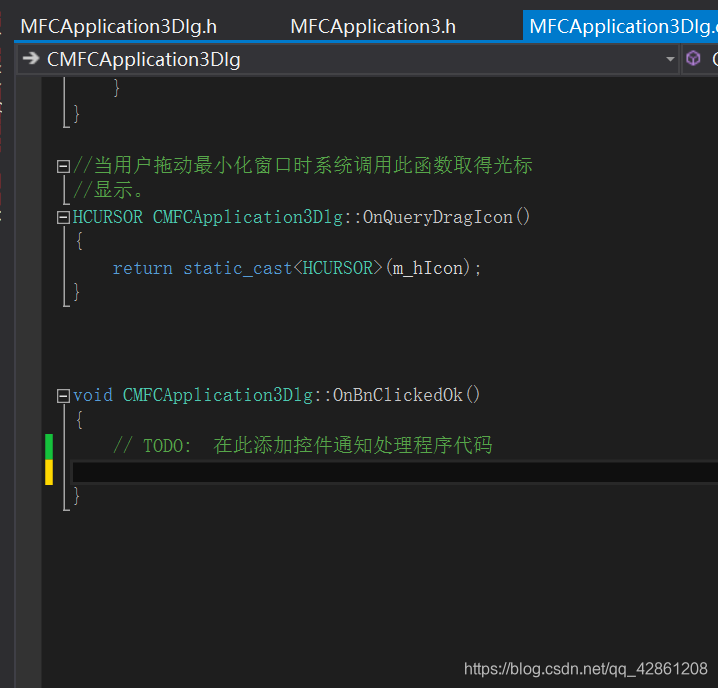
Task: Collapse the Chinese comment block above OnQueryDragIcon
Action: pos(63,166)
